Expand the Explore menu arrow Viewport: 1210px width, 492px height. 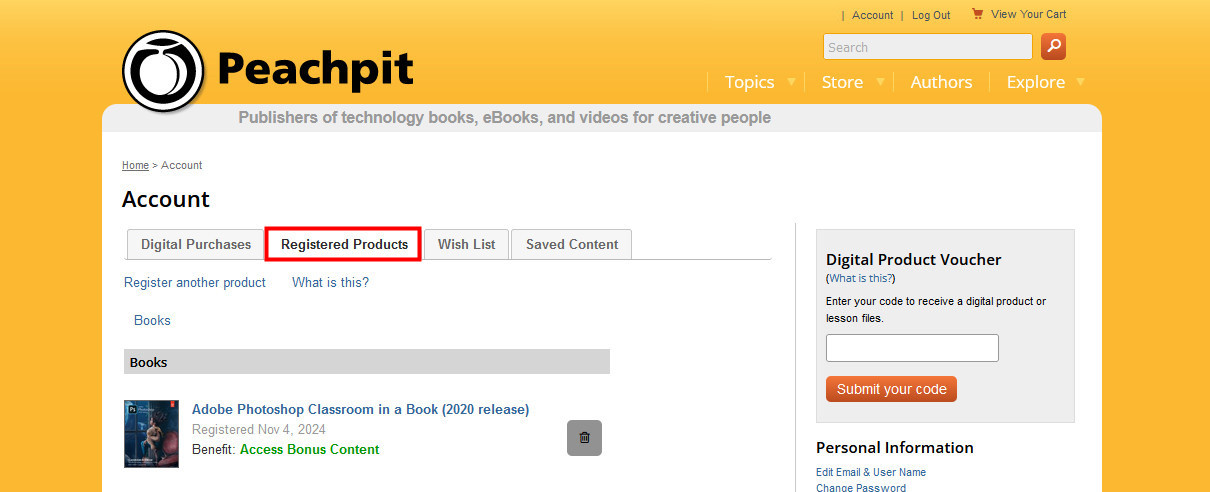[1080, 82]
